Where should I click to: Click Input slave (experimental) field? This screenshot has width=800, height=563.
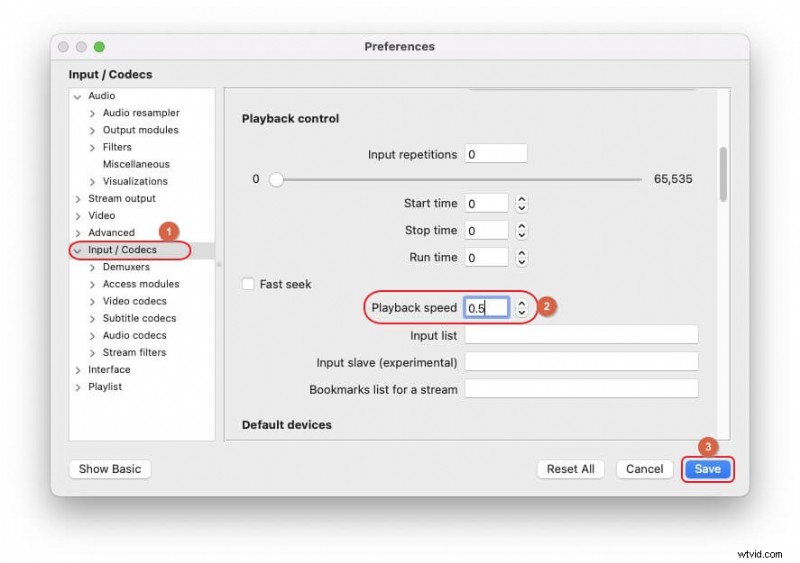click(581, 361)
